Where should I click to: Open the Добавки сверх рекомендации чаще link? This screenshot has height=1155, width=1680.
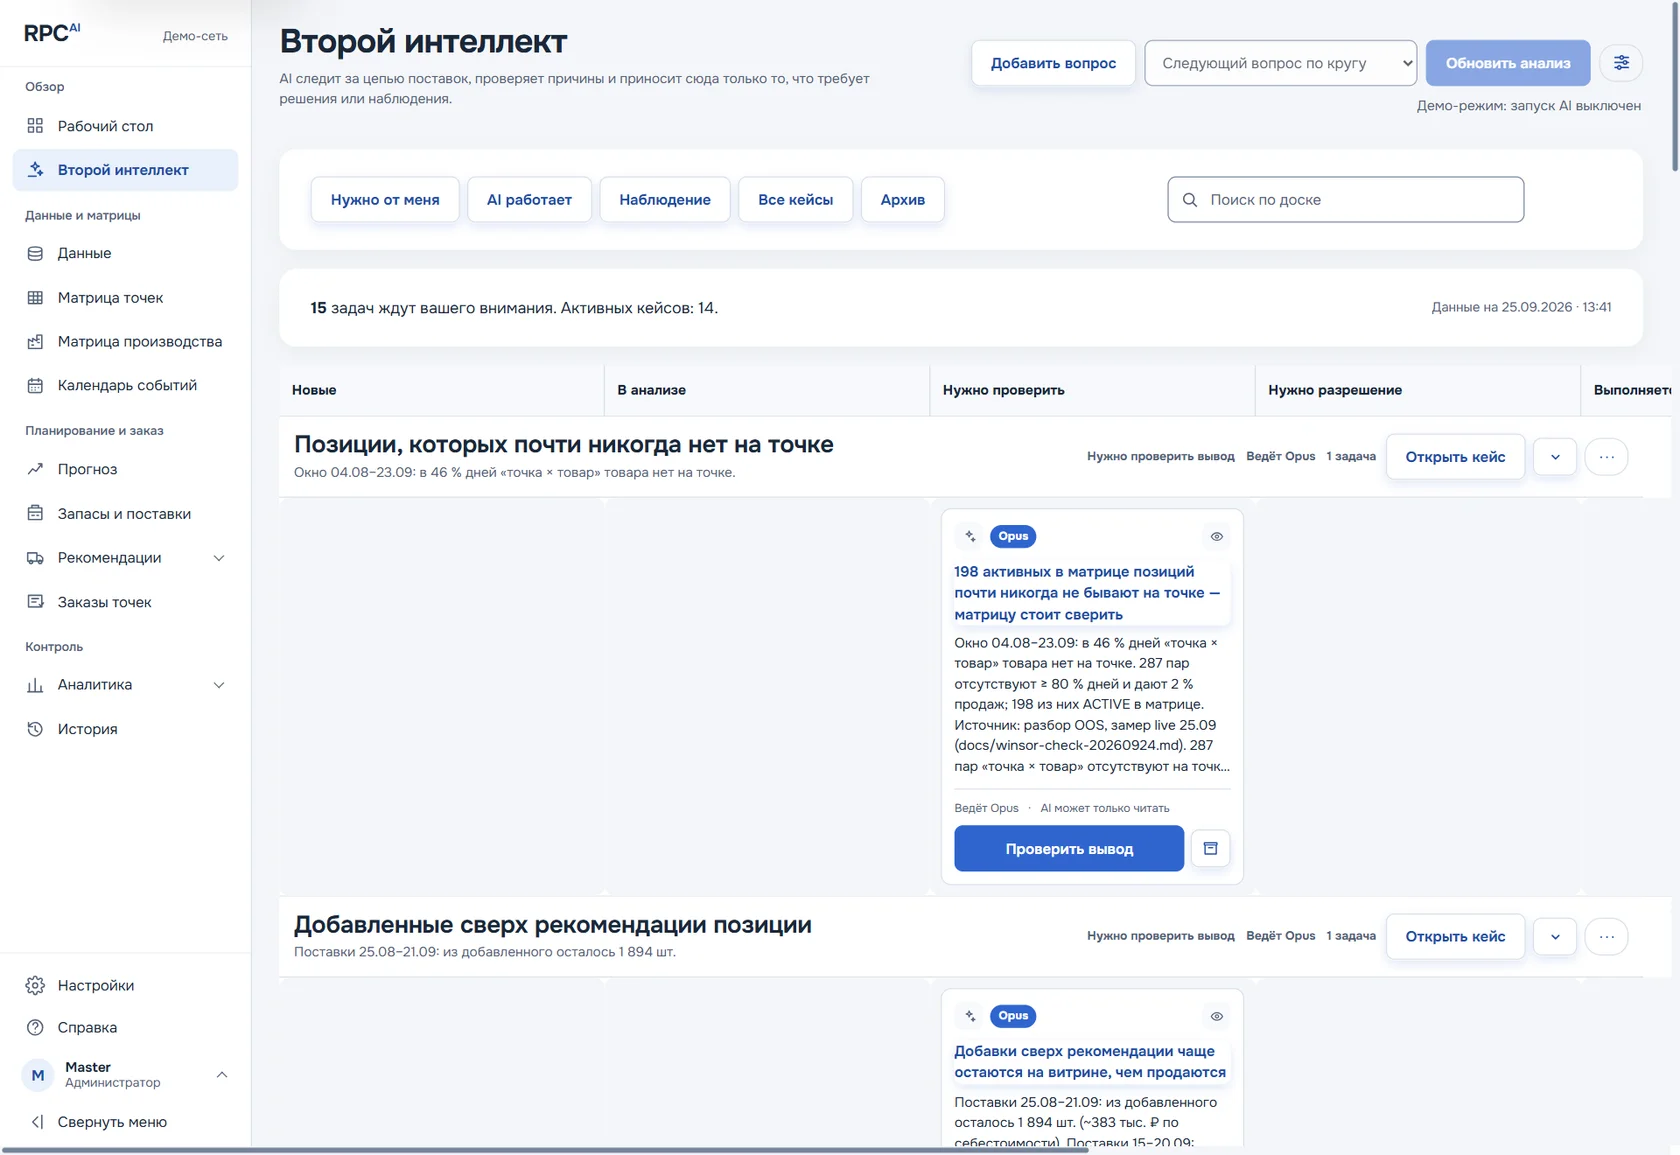coord(1090,1062)
